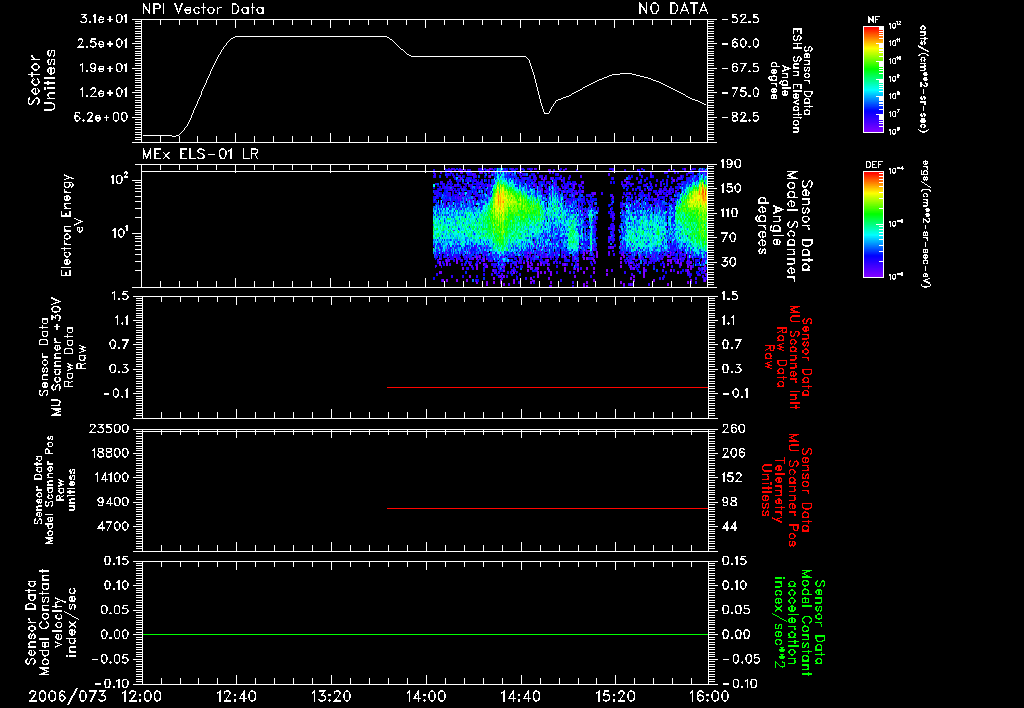Click the DEF color scale bar

tap(873, 224)
